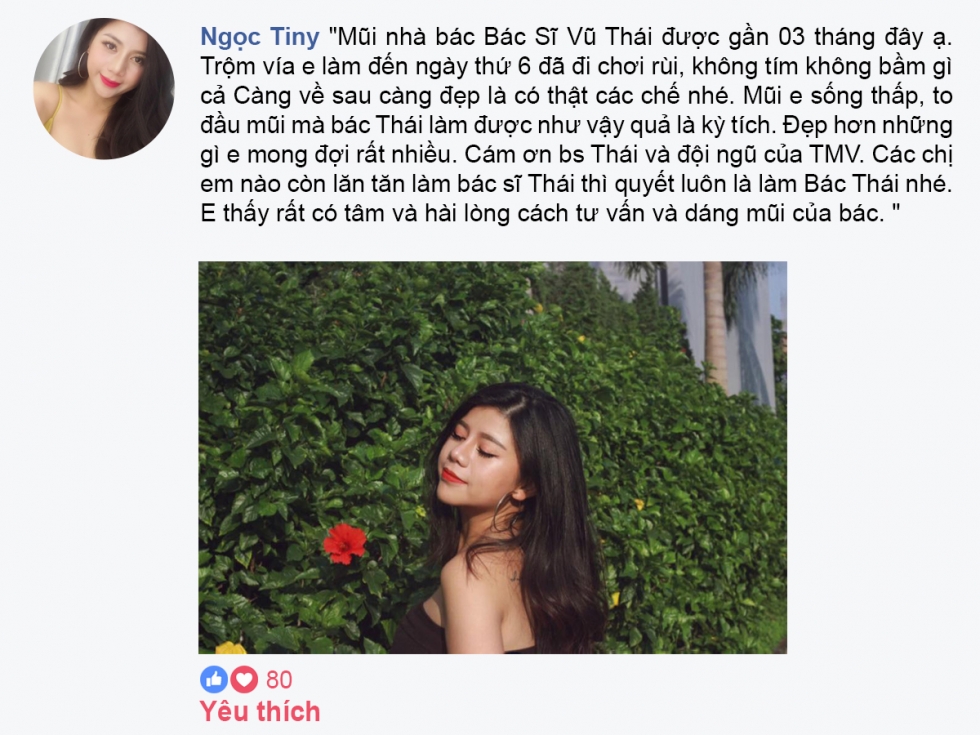Open the Ngọc Tiny profile name link
The image size is (980, 735).
coord(260,38)
